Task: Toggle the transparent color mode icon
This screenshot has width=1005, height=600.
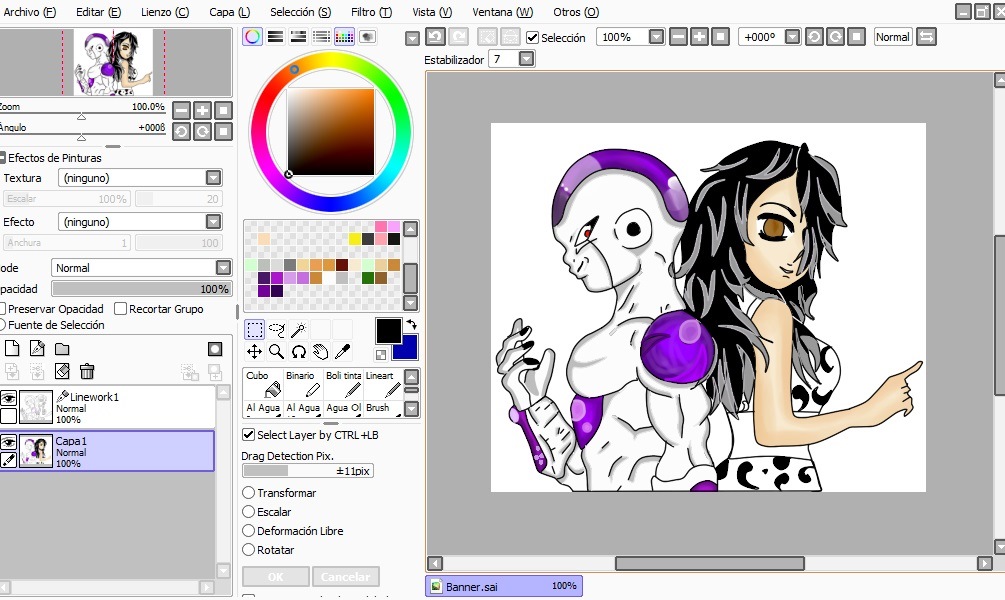Action: (x=381, y=354)
